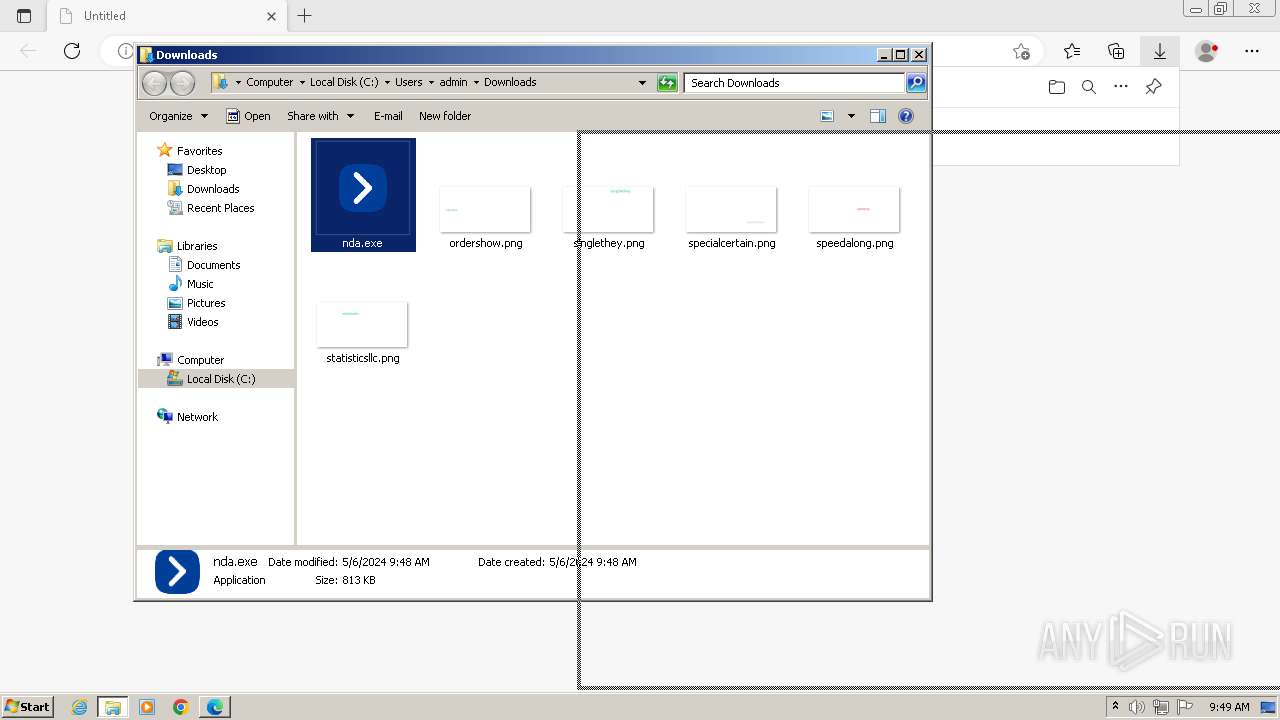Click Local Disk (C:) breadcrumb
Viewport: 1280px width, 720px height.
click(x=344, y=83)
